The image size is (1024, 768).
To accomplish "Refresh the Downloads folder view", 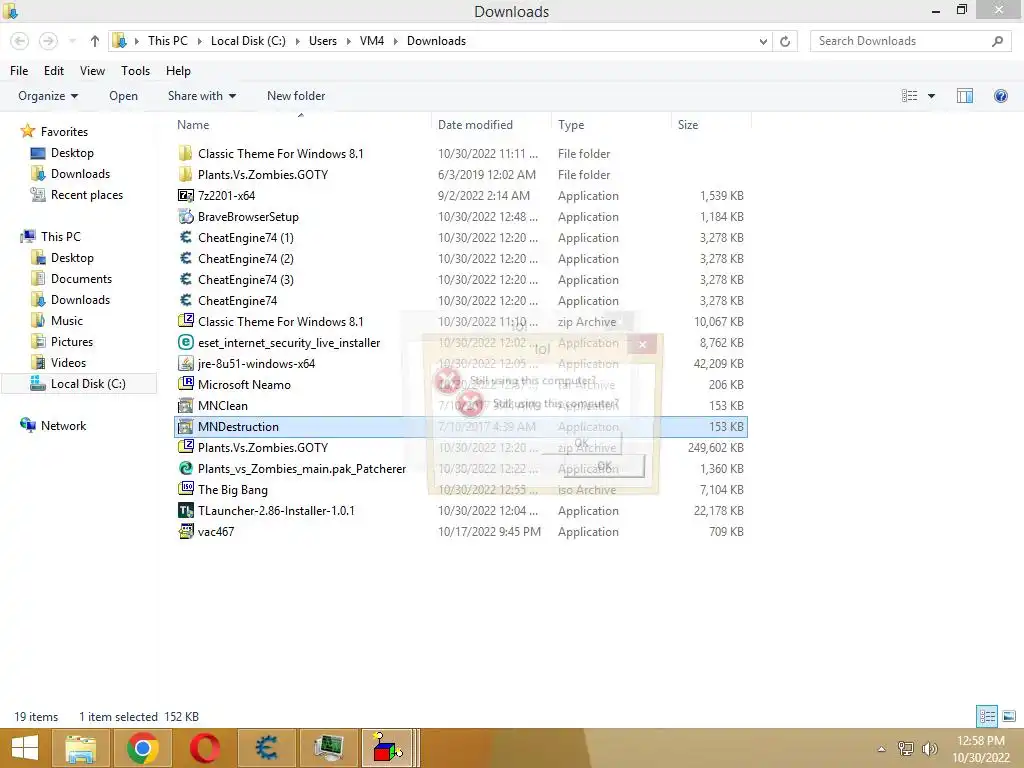I will [x=785, y=41].
